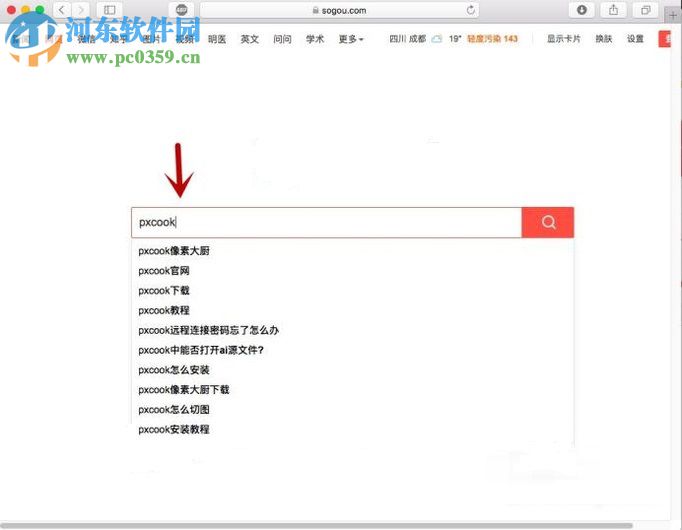Click the 四川 成都 location text
The width and height of the screenshot is (682, 530).
[x=408, y=39]
